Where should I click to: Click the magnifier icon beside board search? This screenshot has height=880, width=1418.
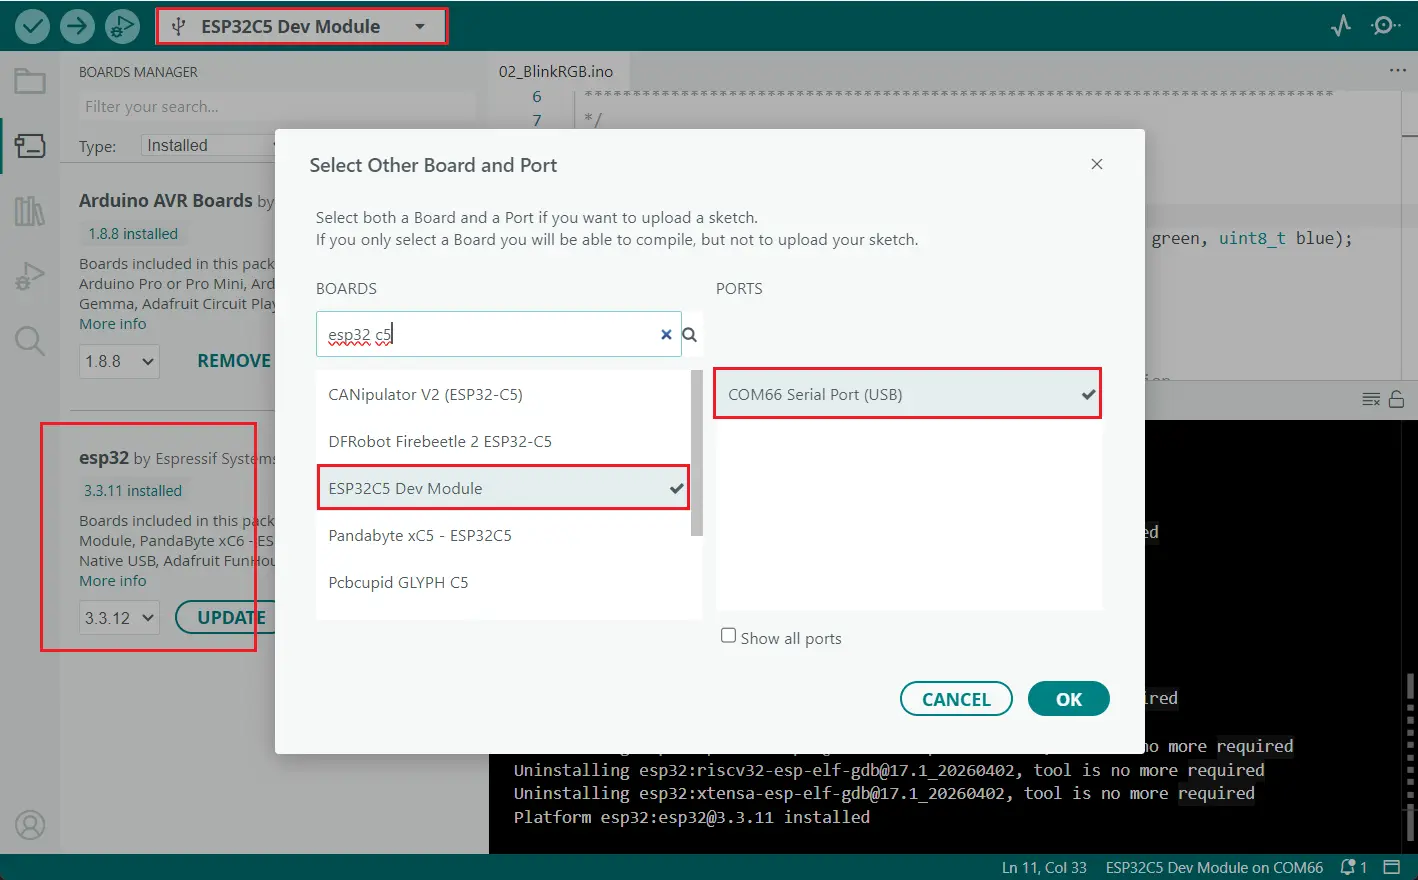click(690, 335)
